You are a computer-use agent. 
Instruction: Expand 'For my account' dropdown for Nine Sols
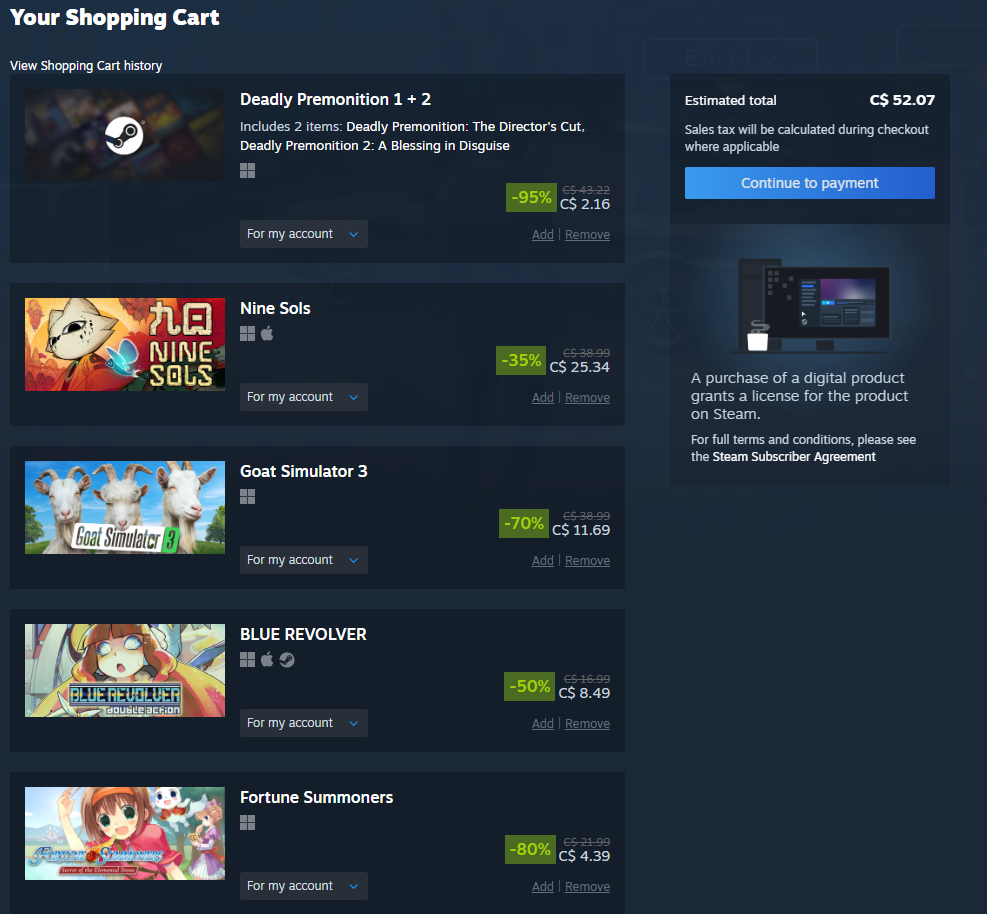303,397
